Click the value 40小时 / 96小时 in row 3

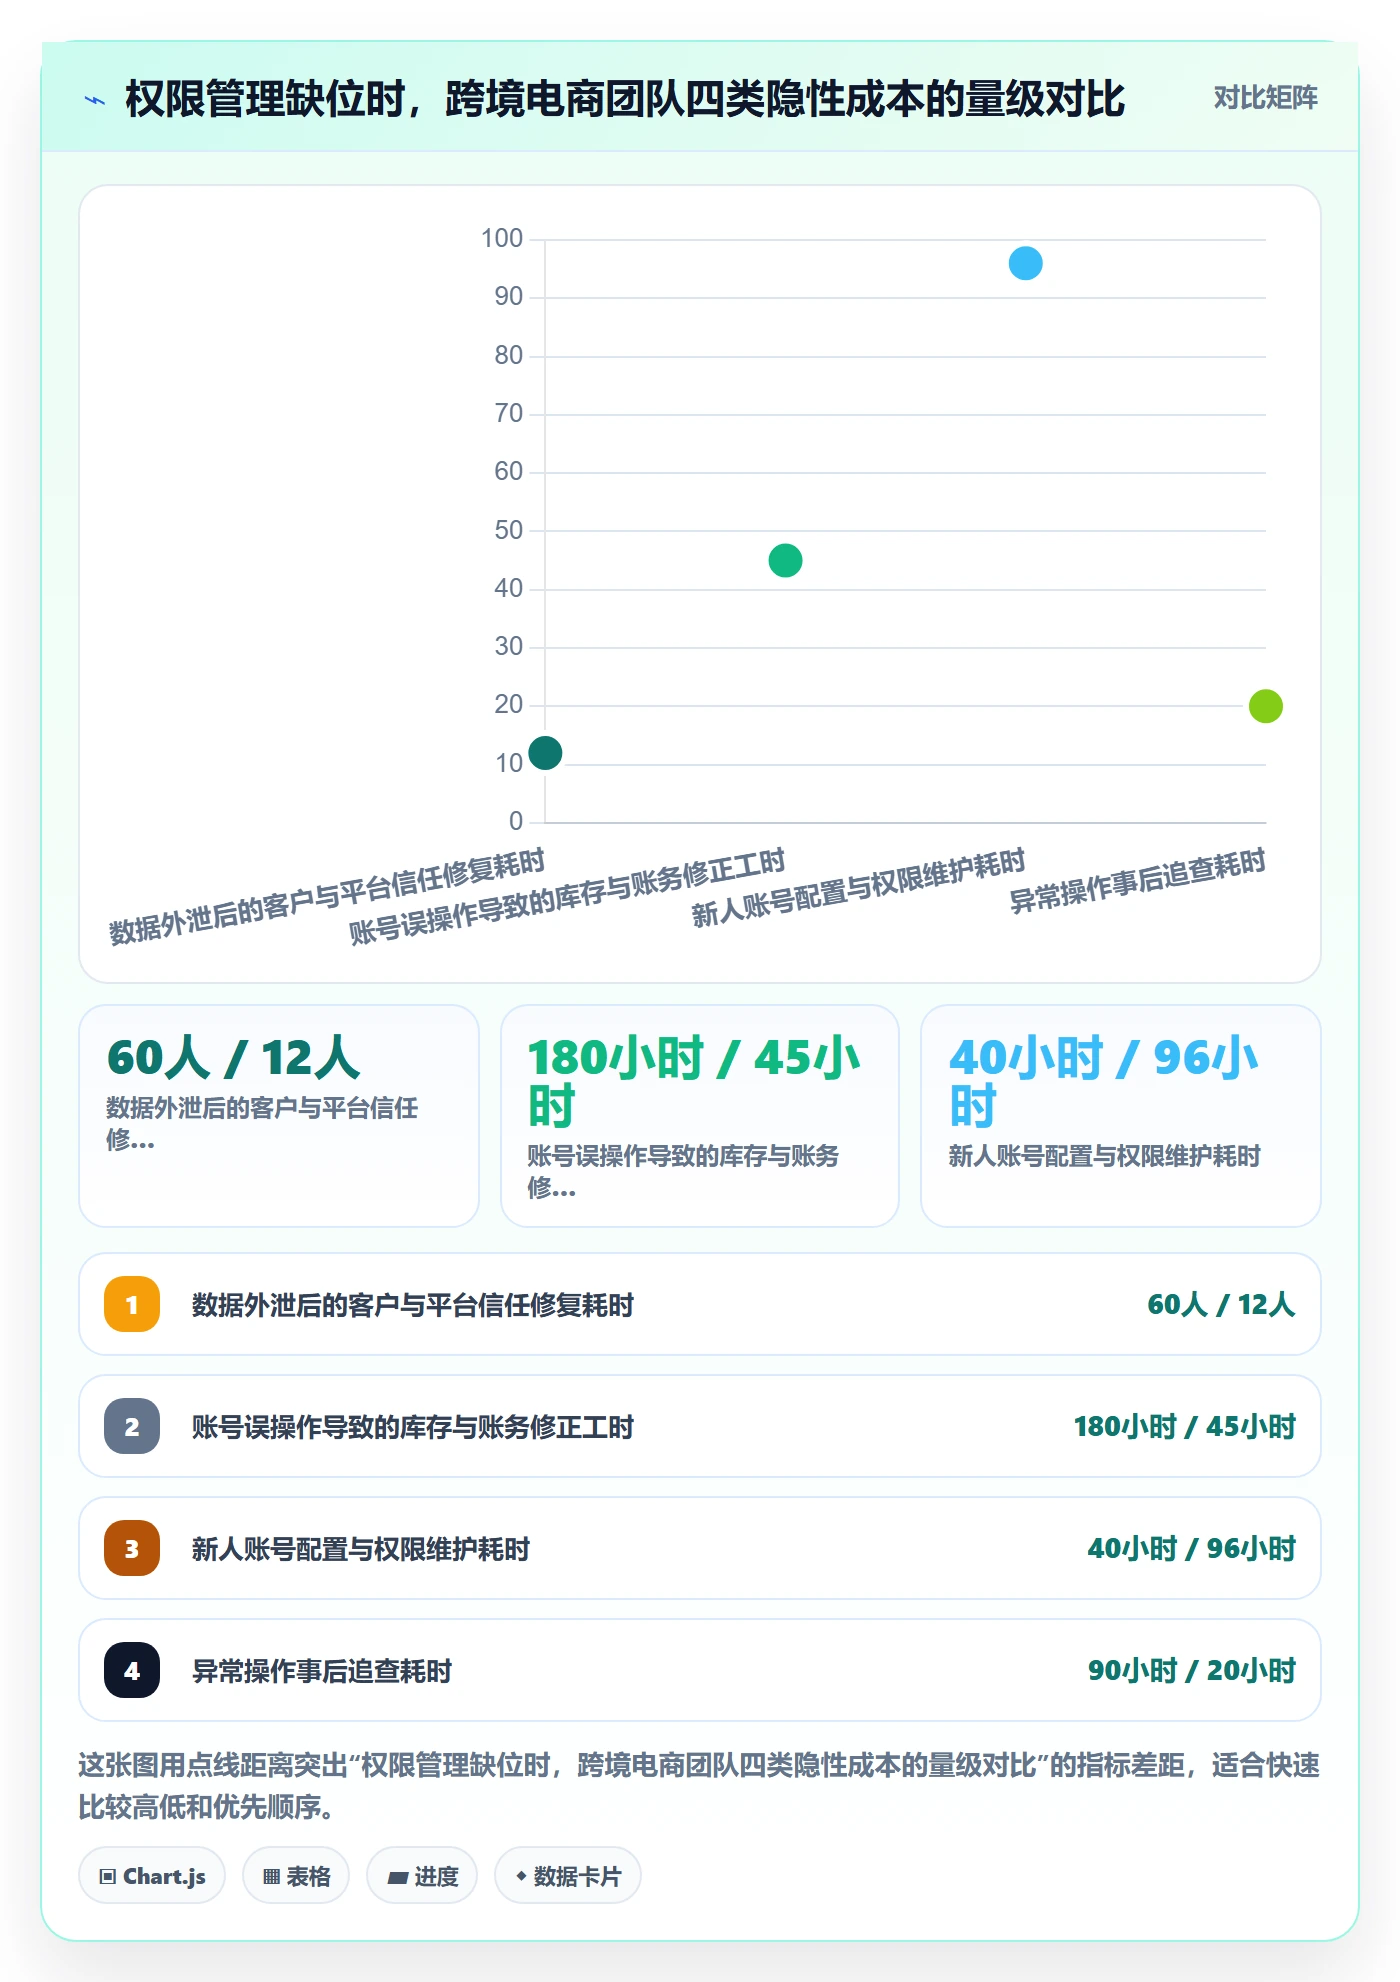1191,1548
